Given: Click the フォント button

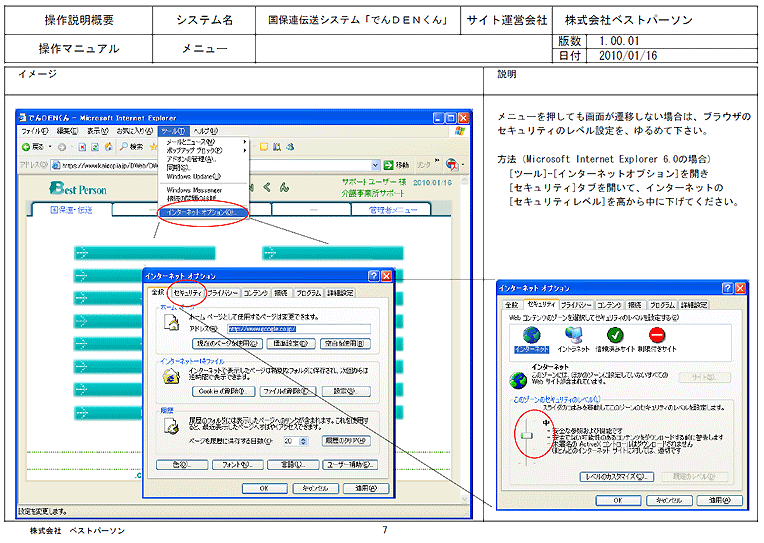Looking at the screenshot, I should (238, 465).
